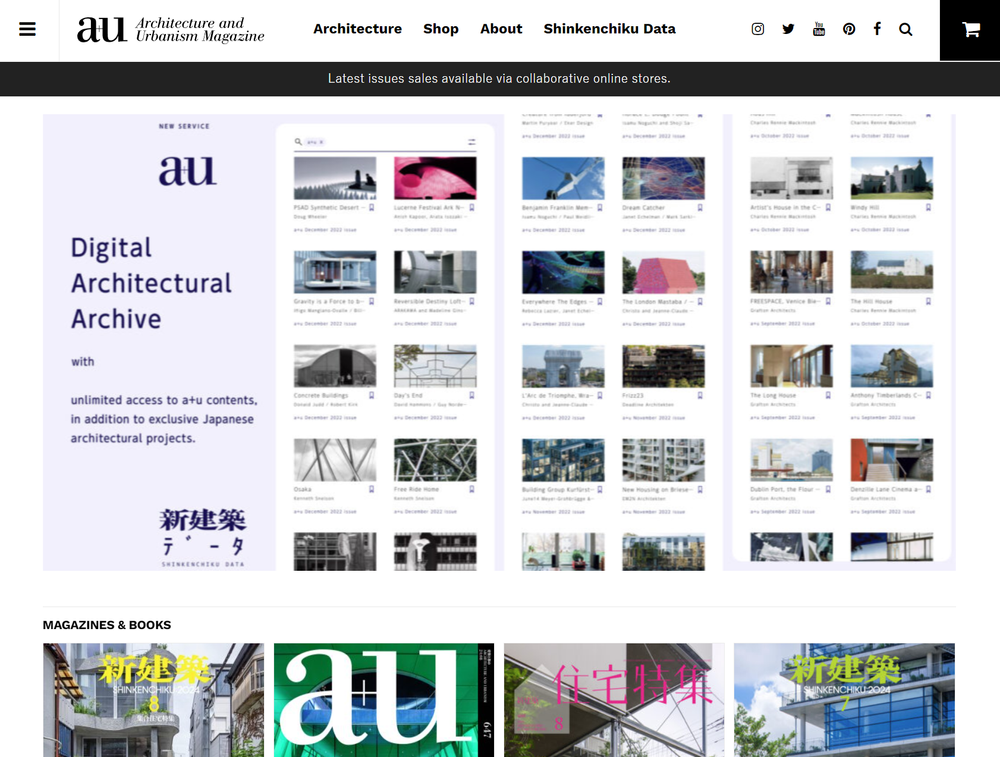Click the Reversible Destiny Loft thumbnail
Viewport: 1000px width, 757px height.
pyautogui.click(x=435, y=272)
